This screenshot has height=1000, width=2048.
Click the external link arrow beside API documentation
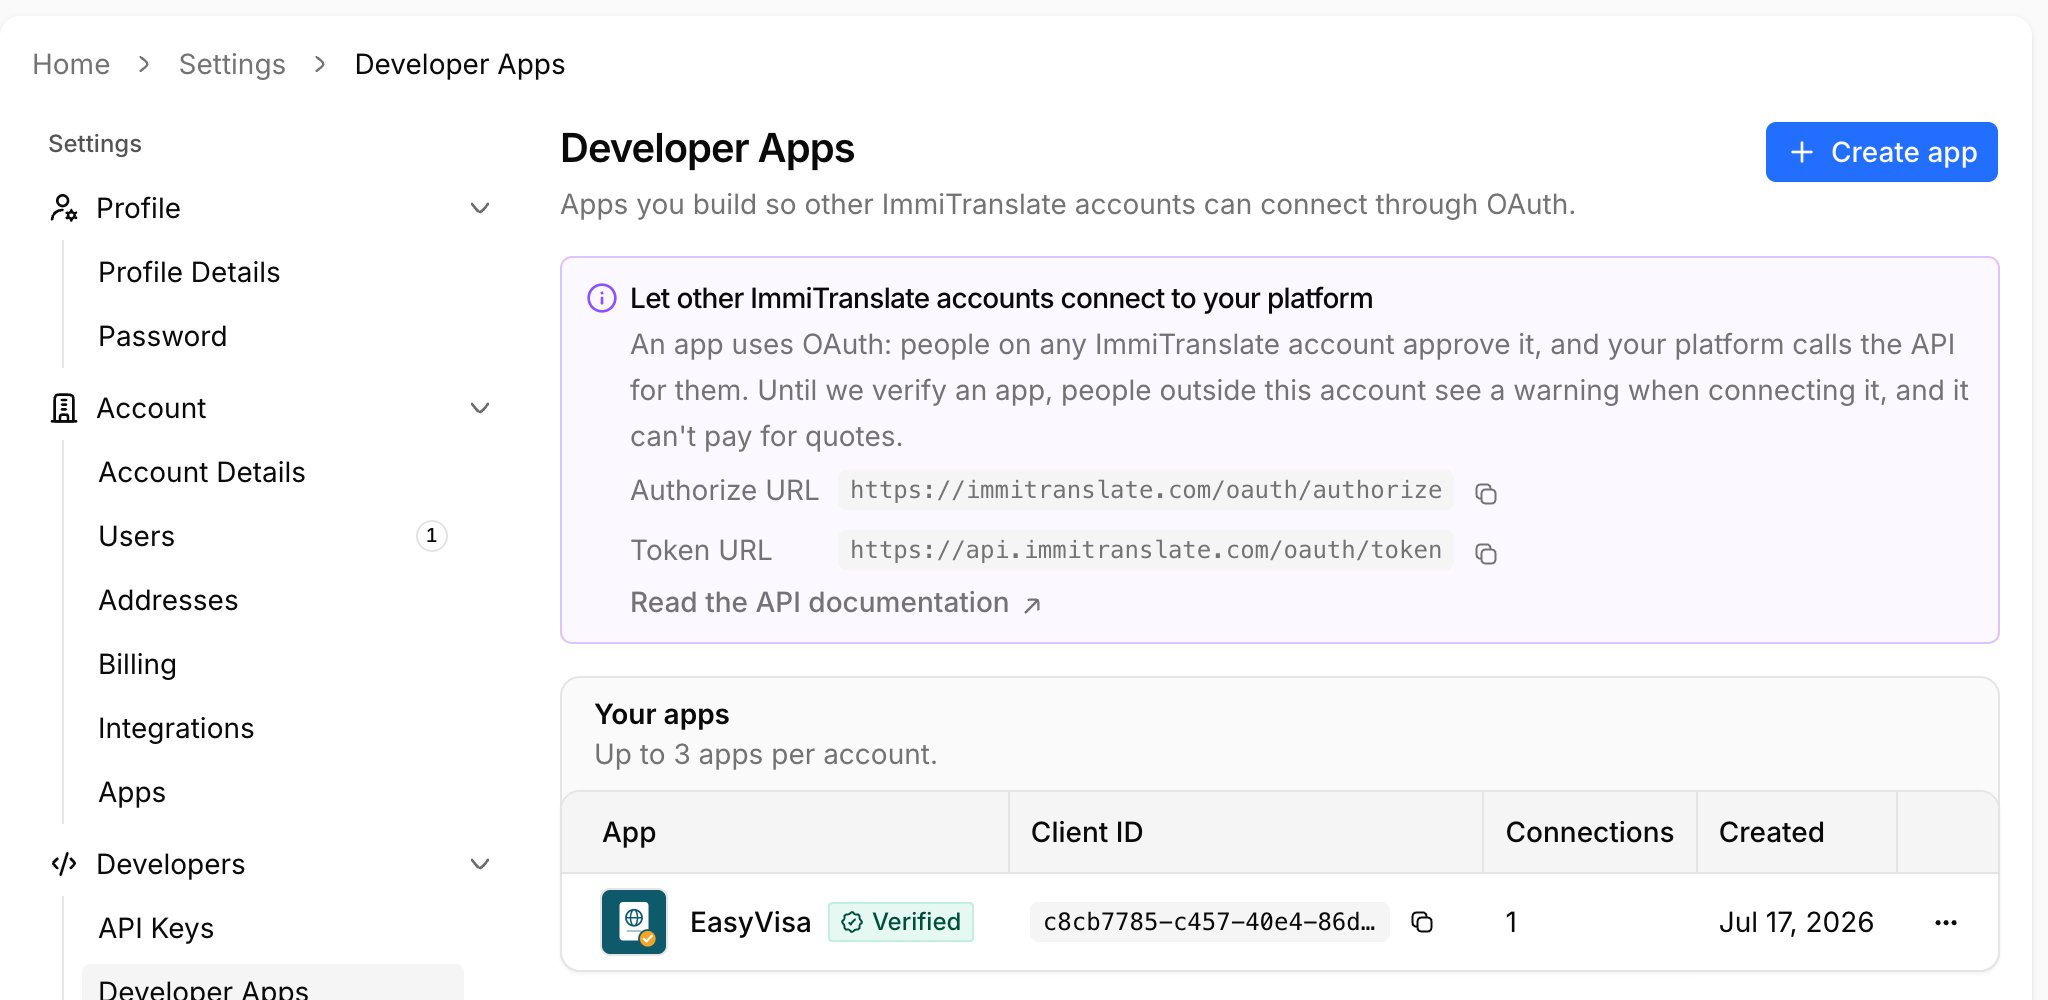coord(1032,604)
